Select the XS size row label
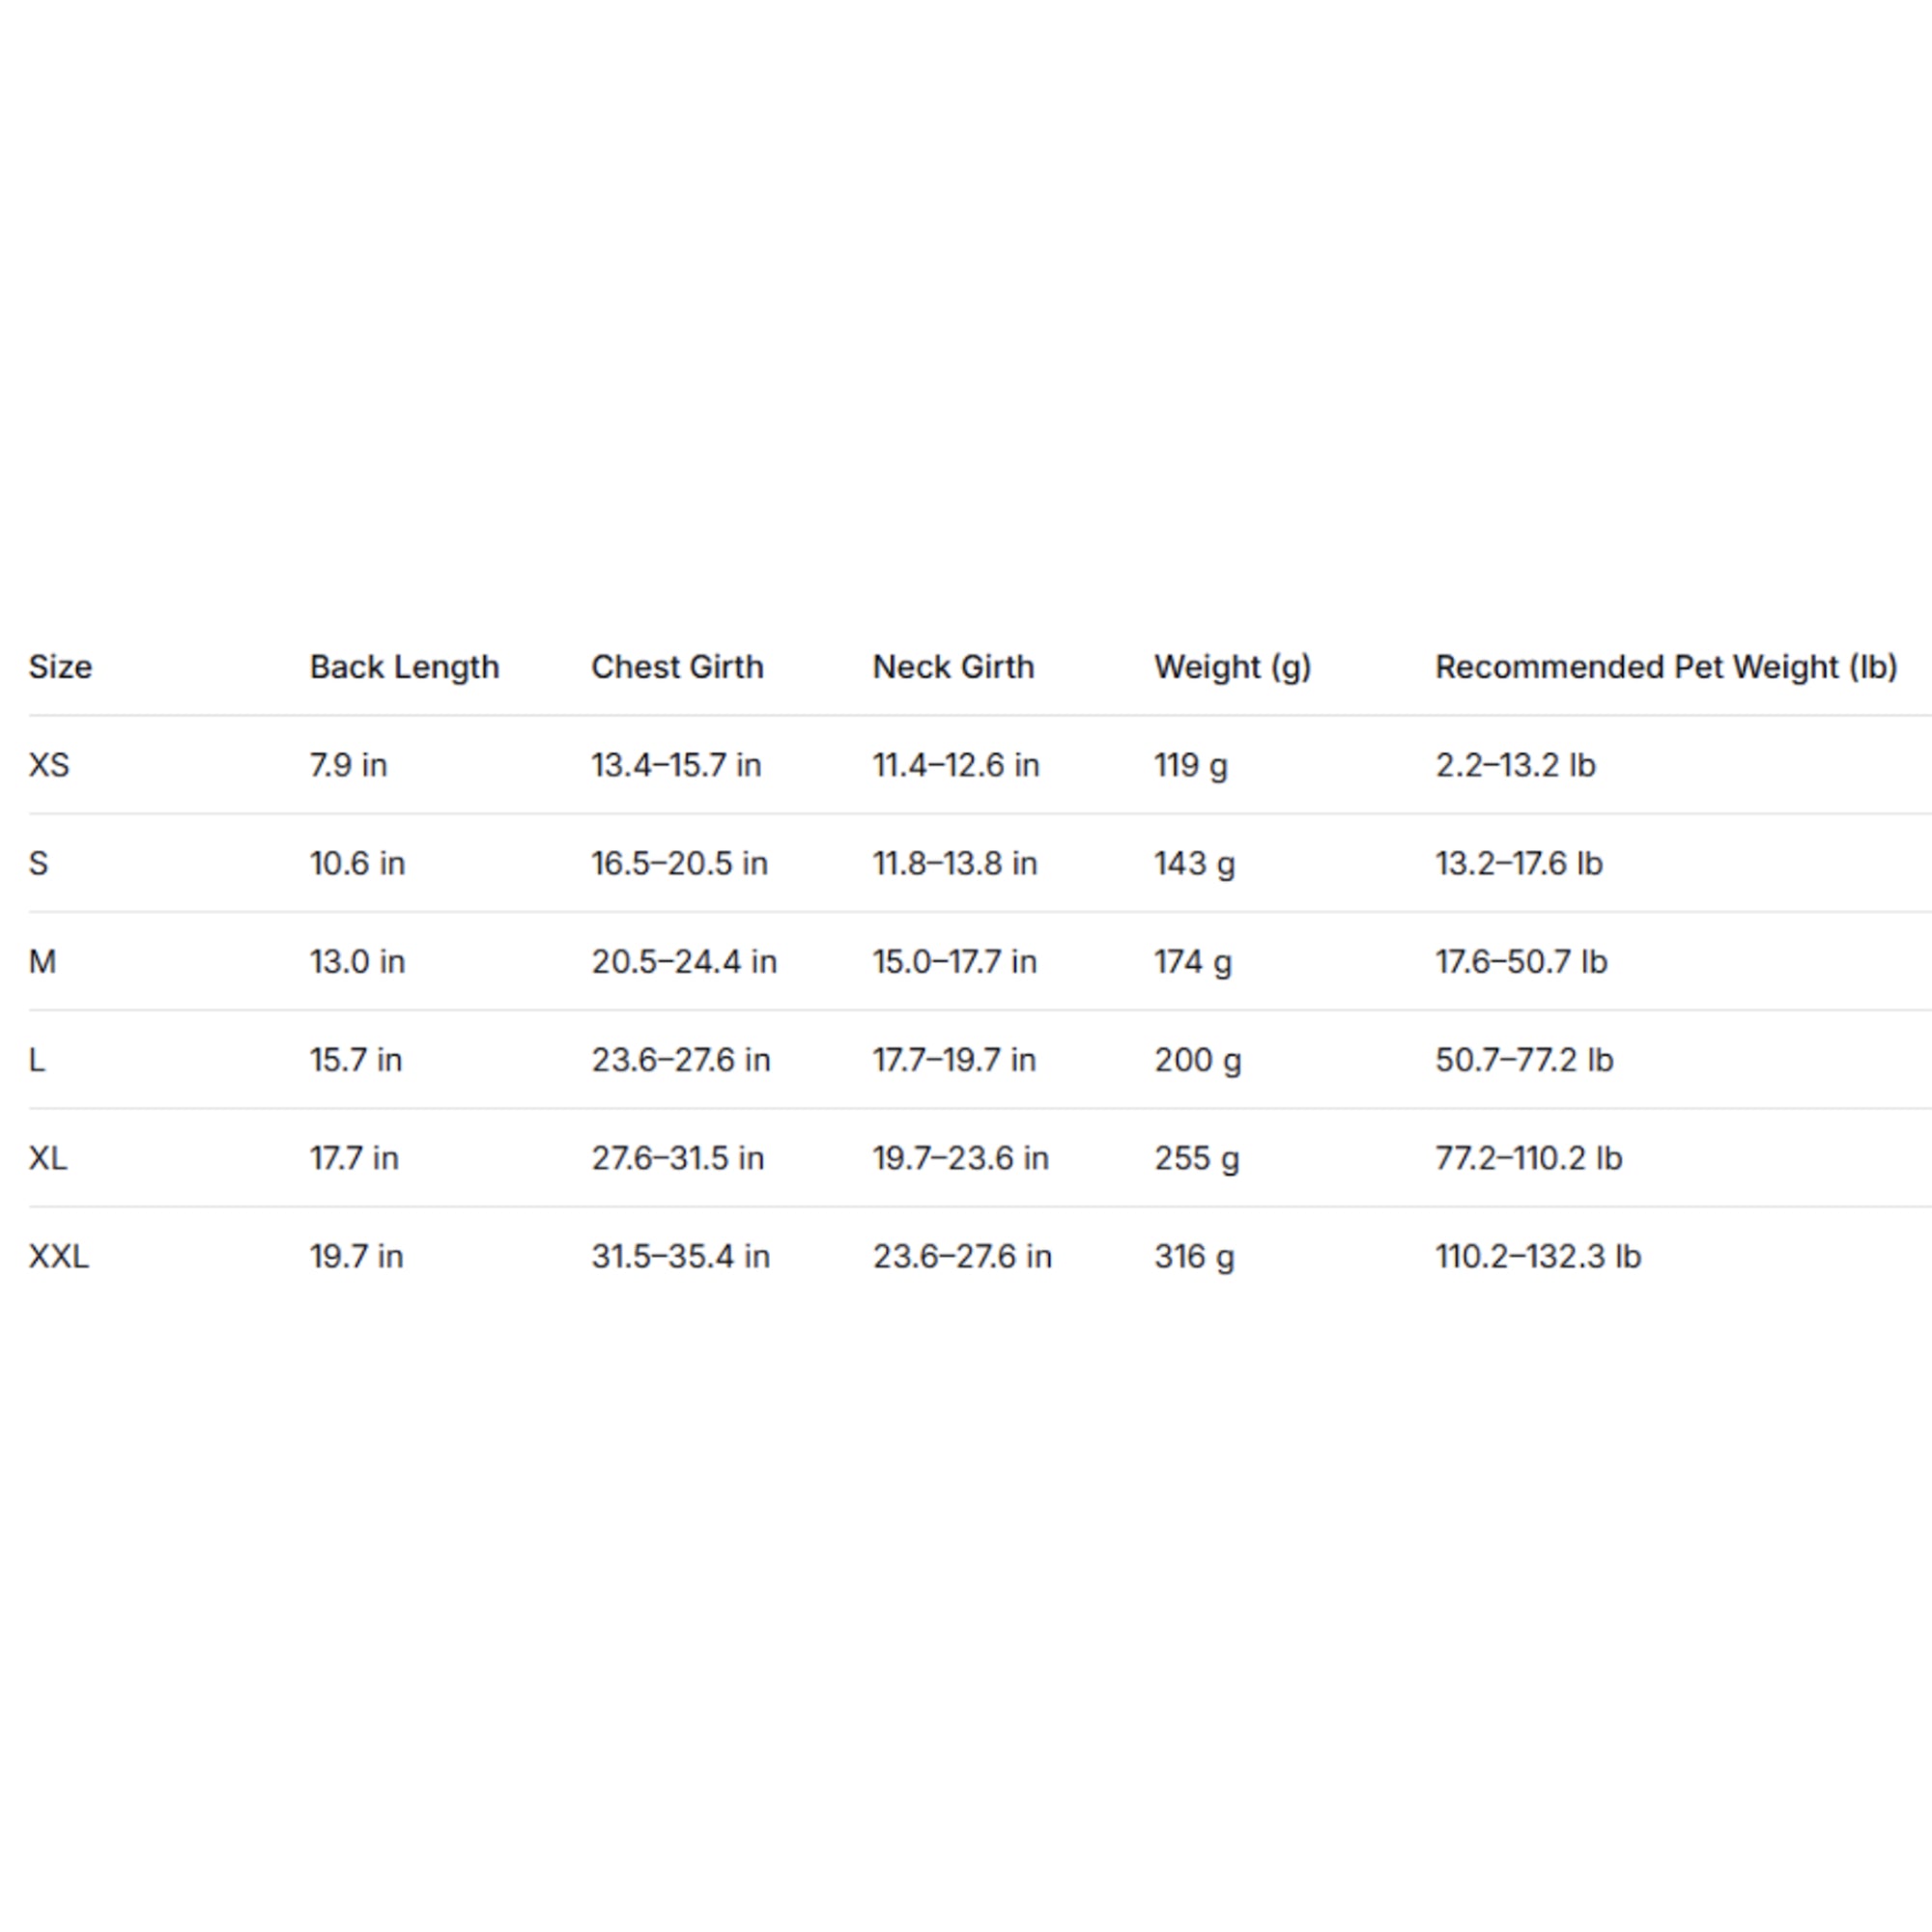The image size is (1932, 1932). (x=49, y=765)
